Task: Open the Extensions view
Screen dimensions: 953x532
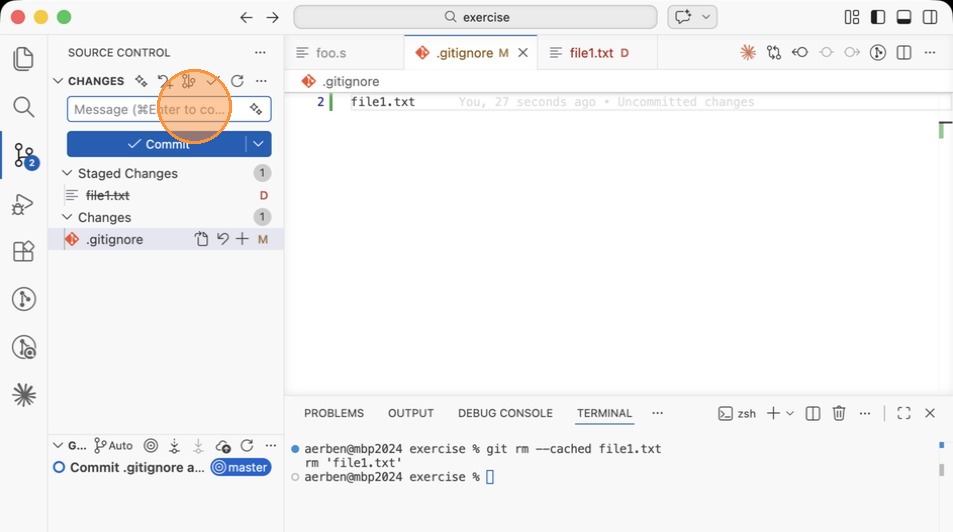Action: (x=23, y=252)
